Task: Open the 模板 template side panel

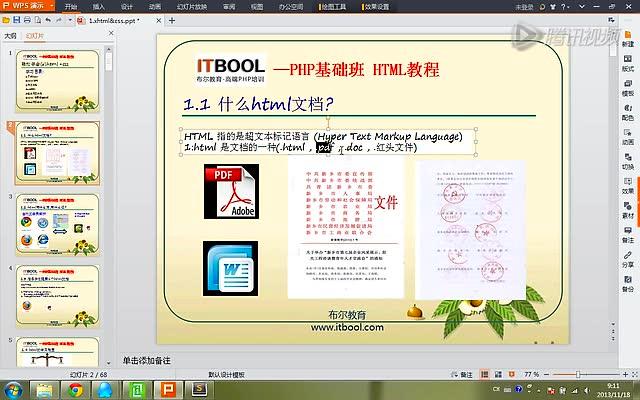Action: [628, 89]
